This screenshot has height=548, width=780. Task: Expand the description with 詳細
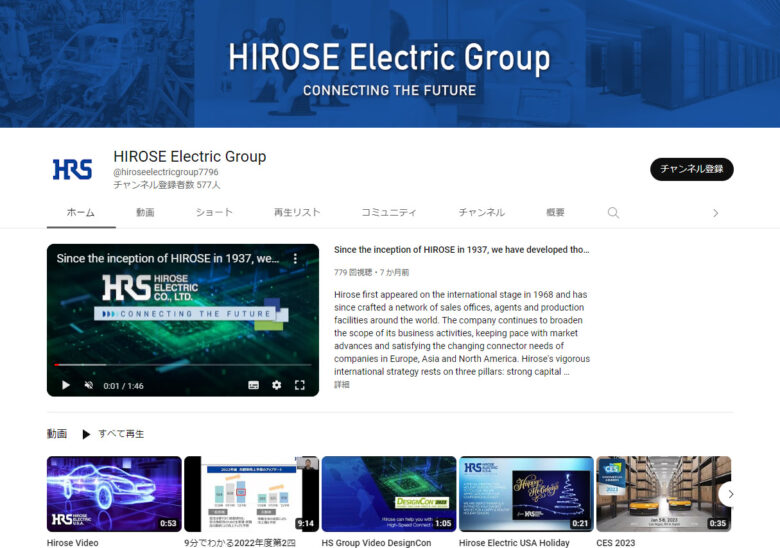coord(342,384)
